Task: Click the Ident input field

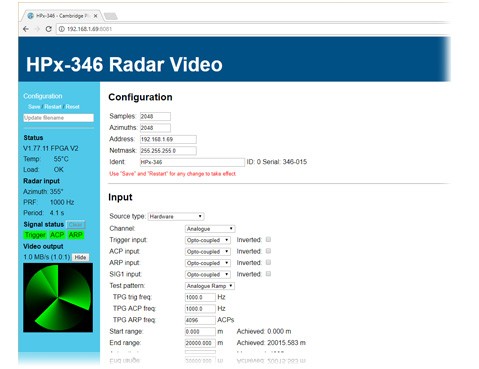Action: coord(192,162)
